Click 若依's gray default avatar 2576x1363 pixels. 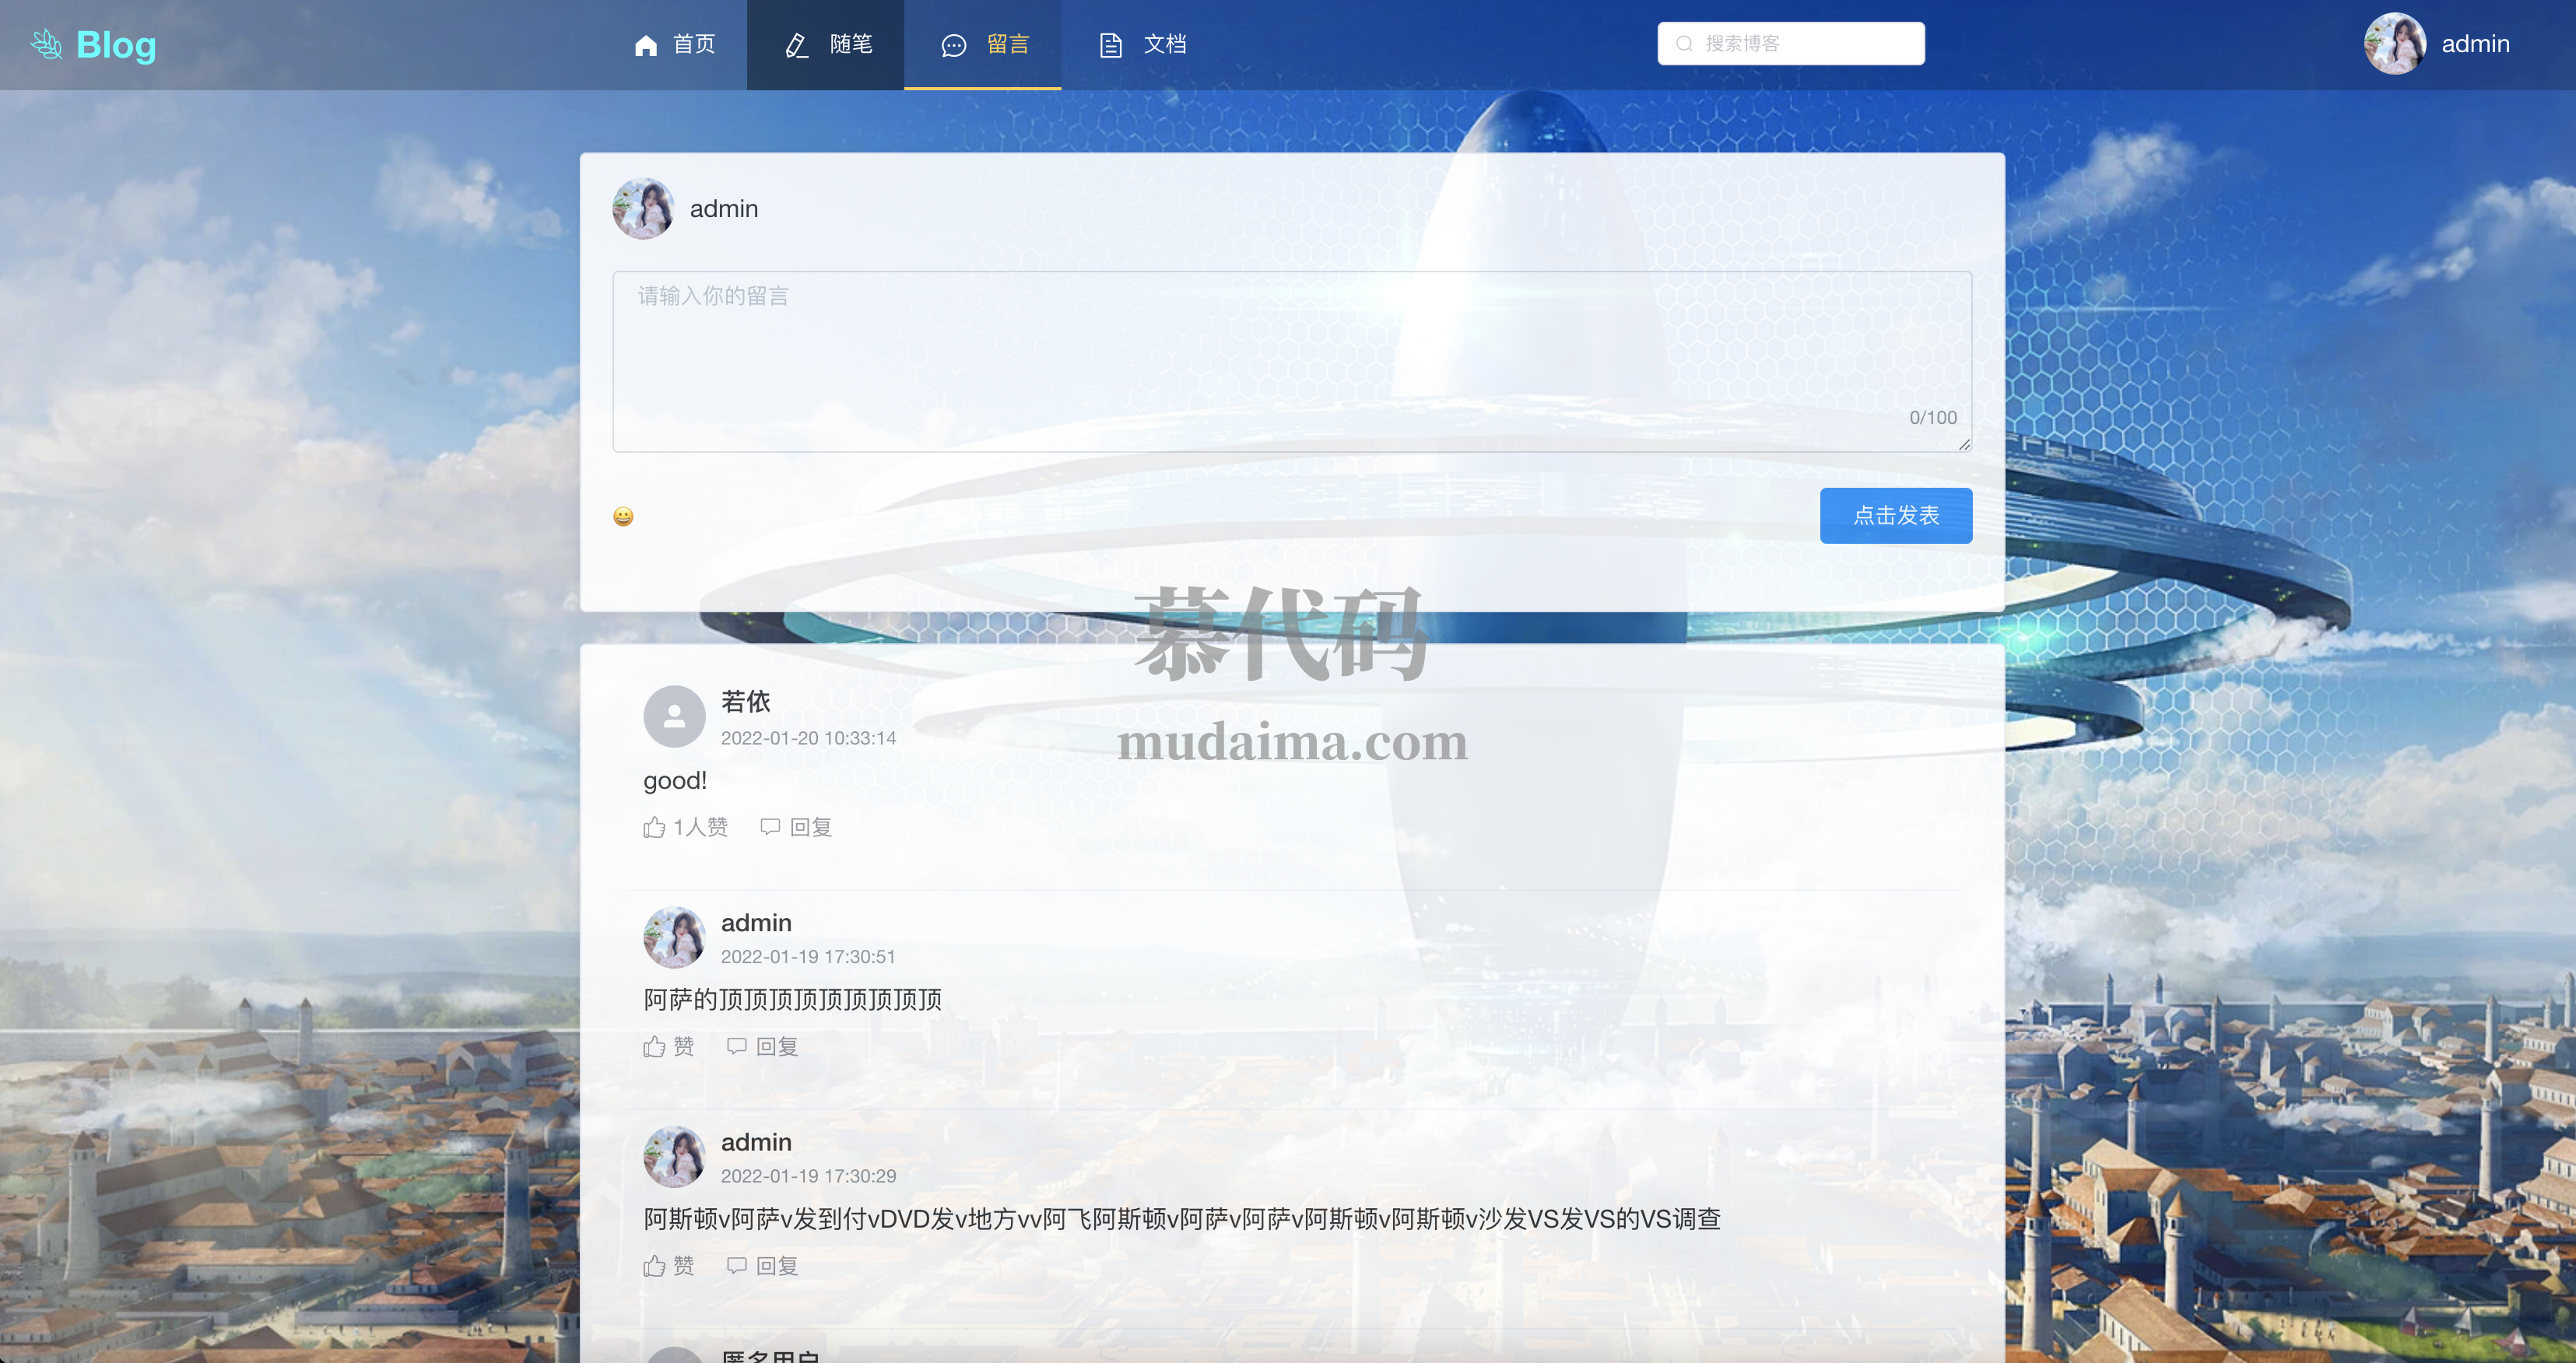(x=674, y=716)
